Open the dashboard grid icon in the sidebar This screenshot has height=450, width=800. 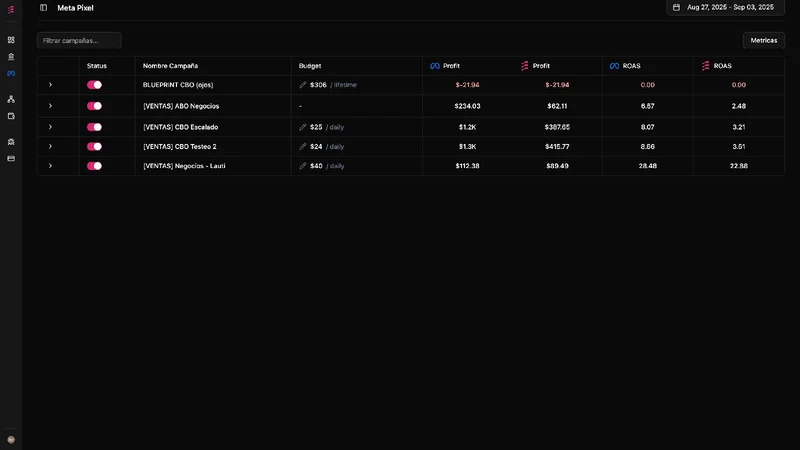pos(11,40)
